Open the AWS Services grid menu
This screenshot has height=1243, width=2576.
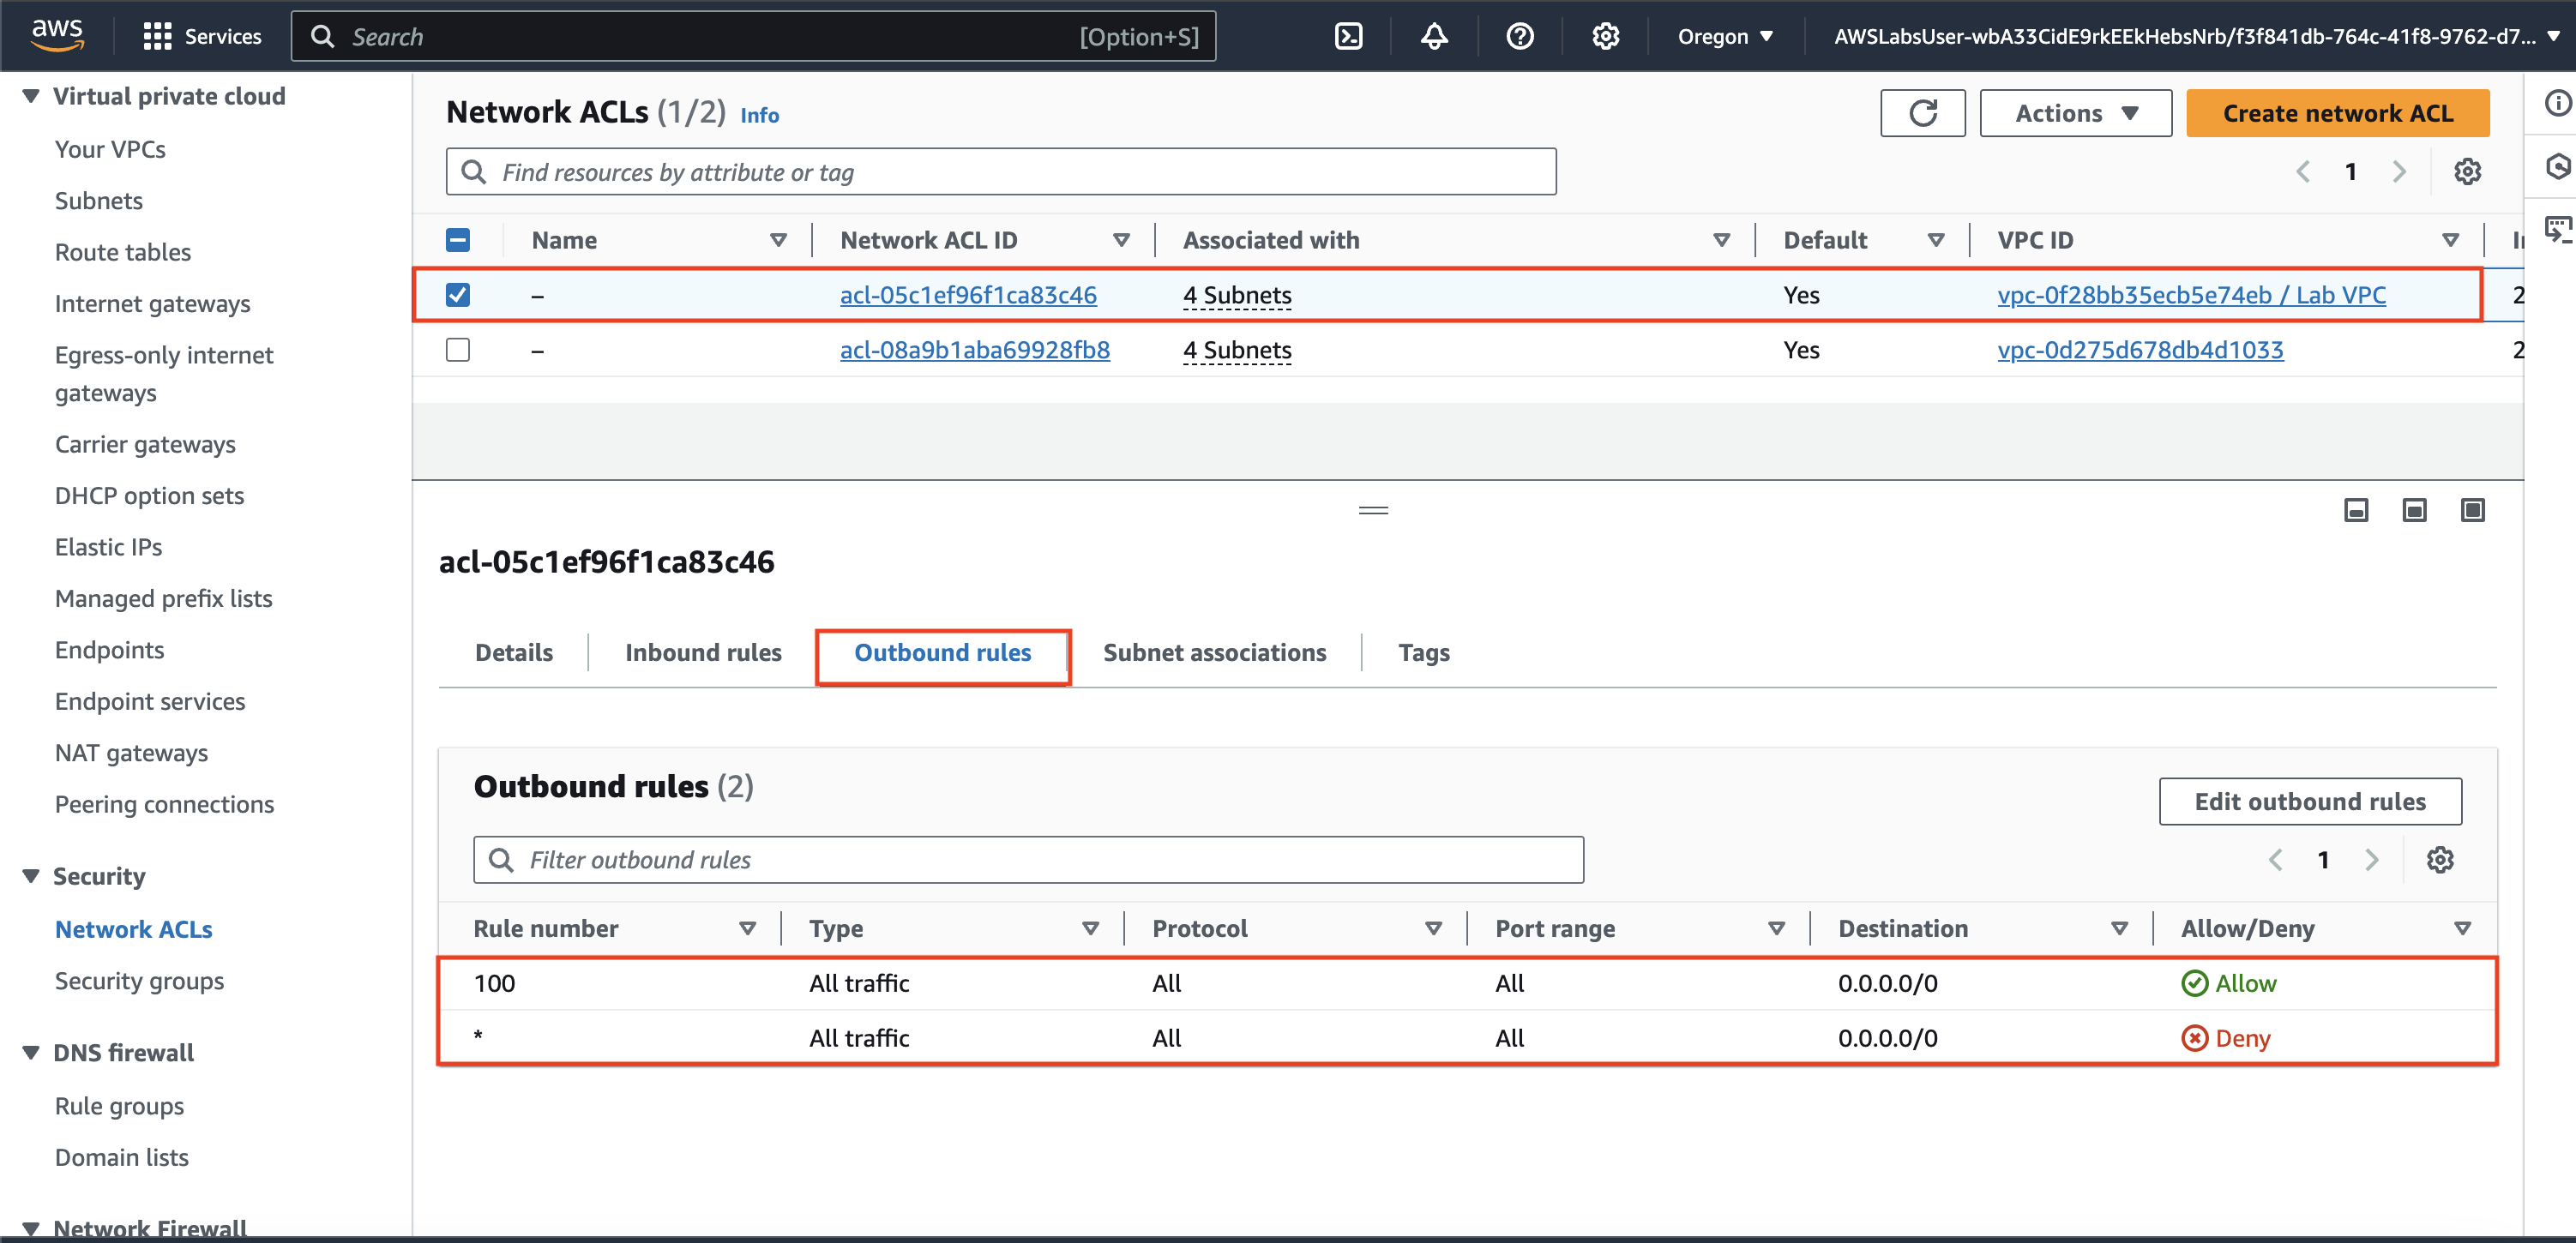point(157,37)
